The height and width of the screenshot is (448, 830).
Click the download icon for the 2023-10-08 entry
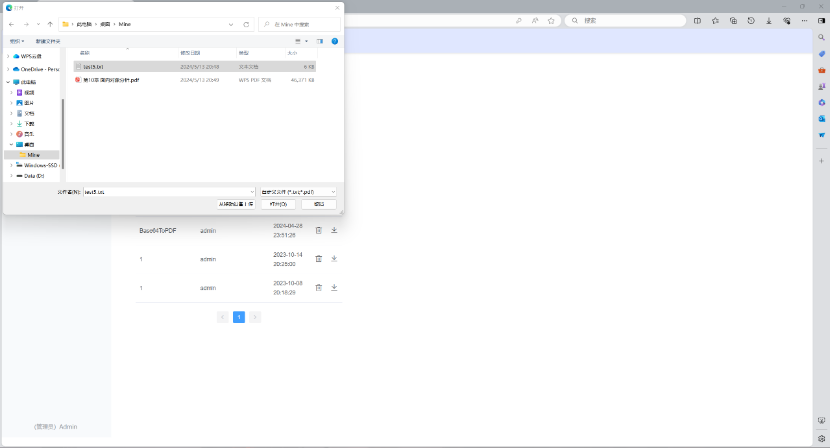pyautogui.click(x=334, y=287)
